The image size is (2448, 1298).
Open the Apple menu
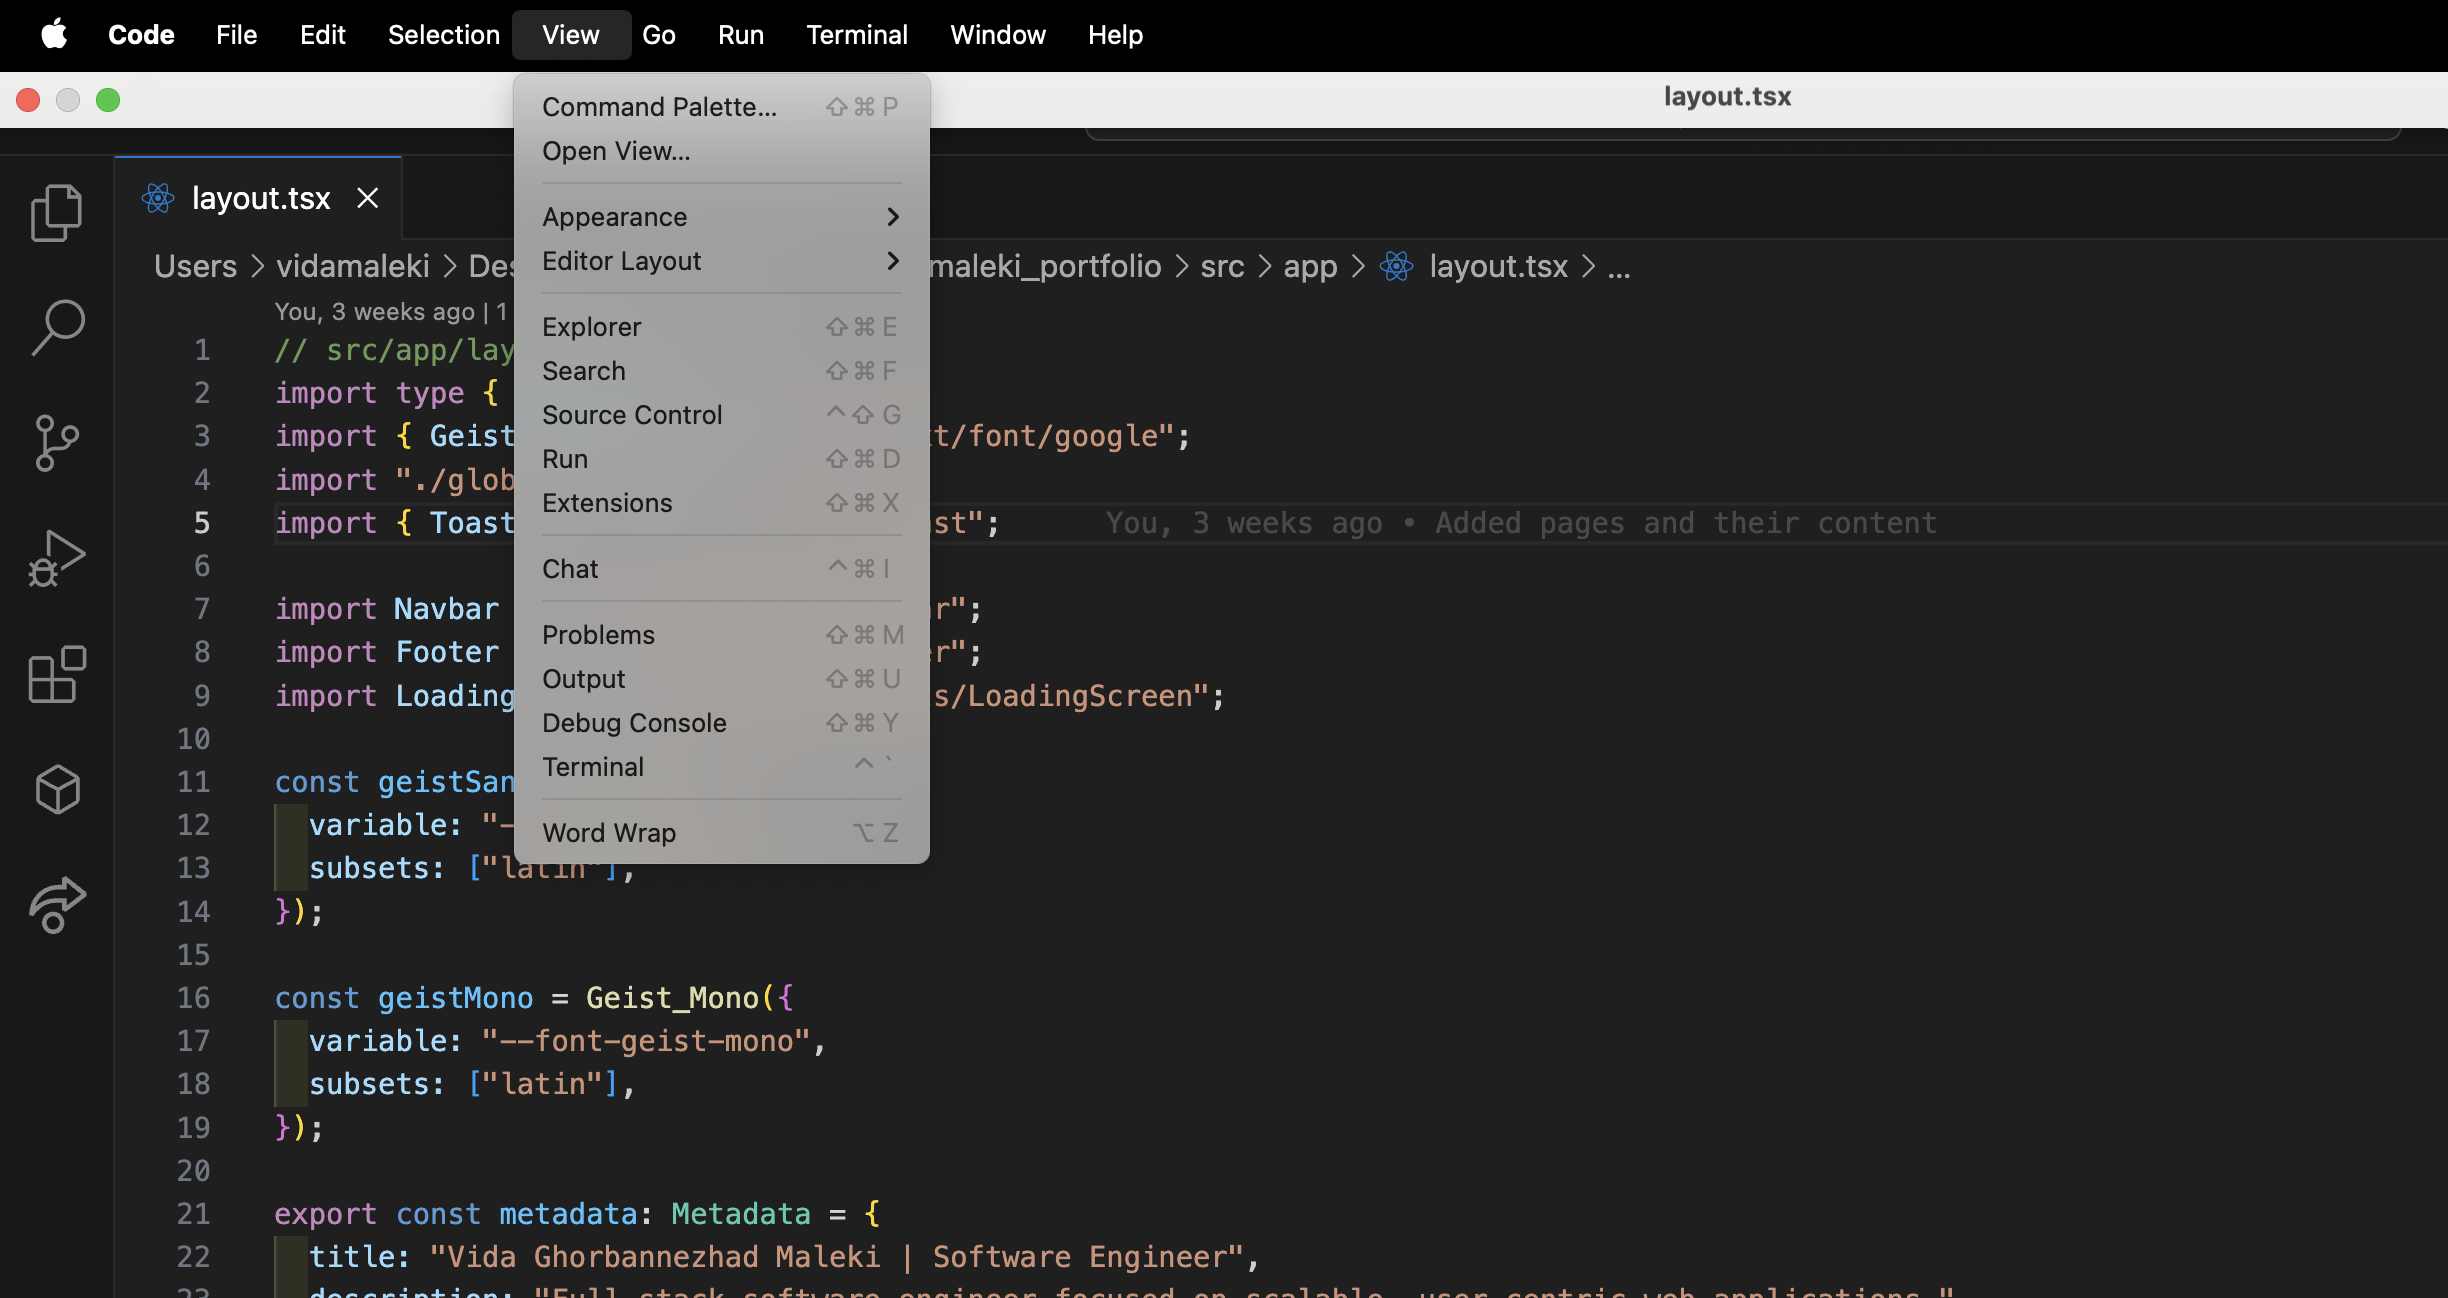(x=54, y=35)
